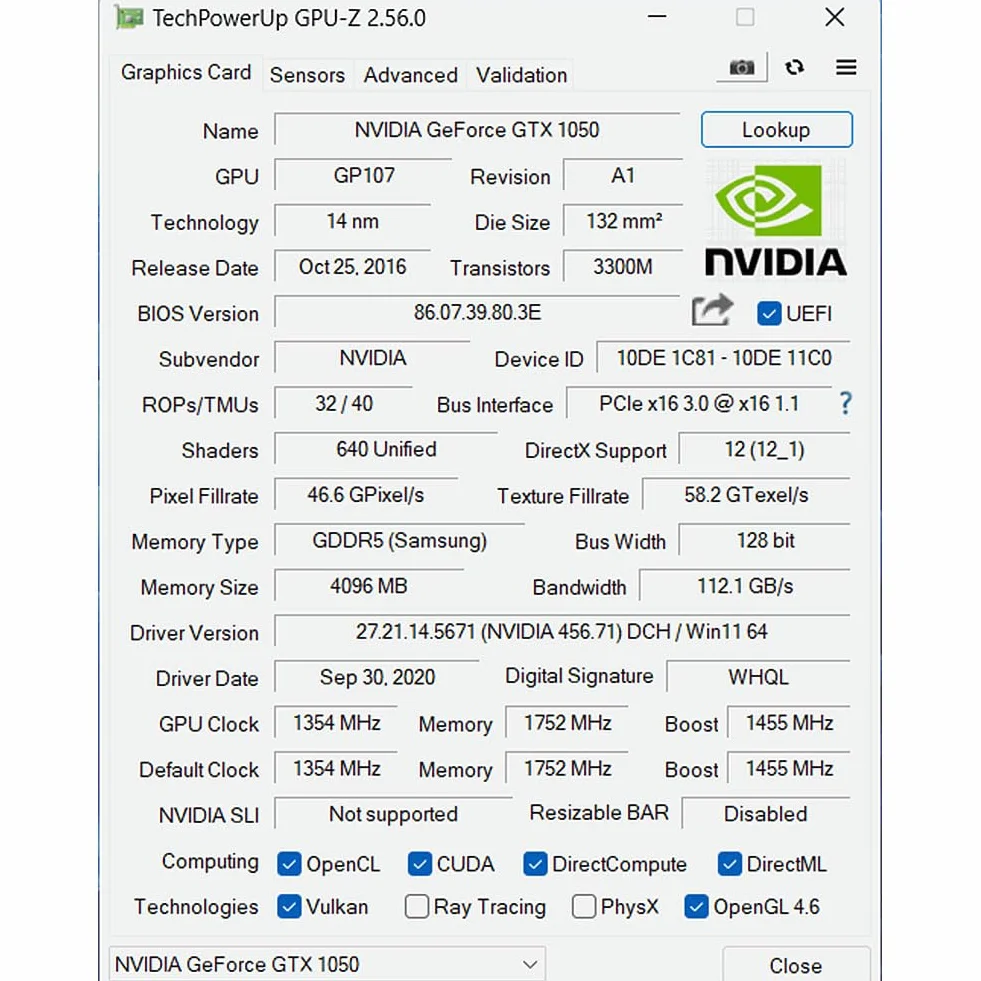Image resolution: width=981 pixels, height=981 pixels.
Task: Click the Driver Version field
Action: pos(562,631)
